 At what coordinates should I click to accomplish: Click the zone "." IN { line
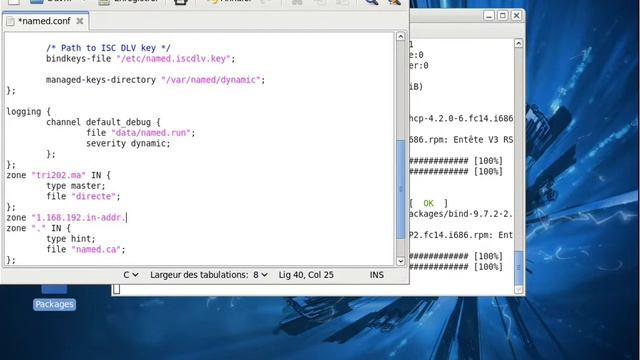pyautogui.click(x=38, y=229)
